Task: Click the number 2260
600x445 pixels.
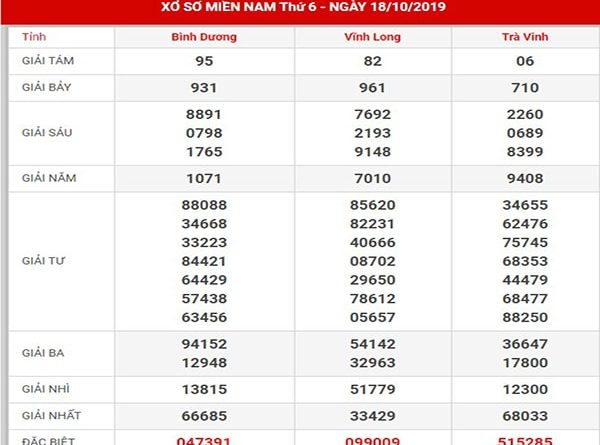Action: coord(525,114)
